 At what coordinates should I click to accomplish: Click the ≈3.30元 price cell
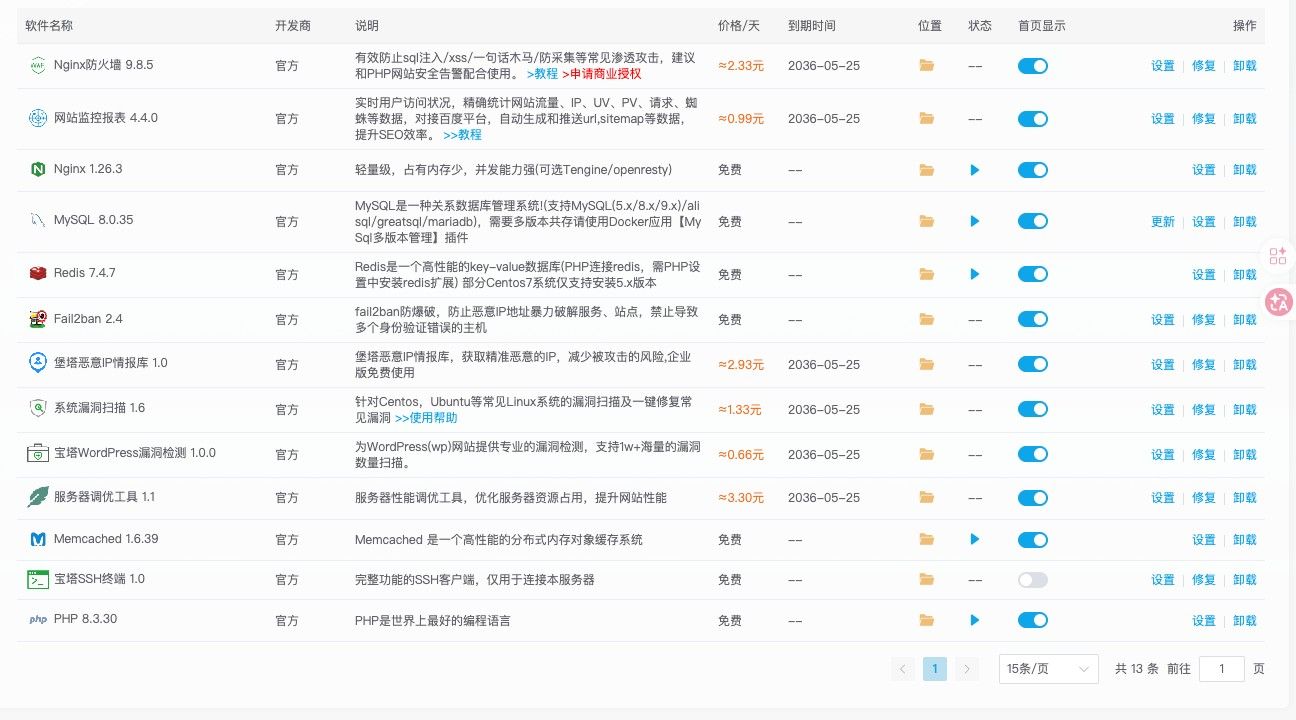pyautogui.click(x=741, y=498)
